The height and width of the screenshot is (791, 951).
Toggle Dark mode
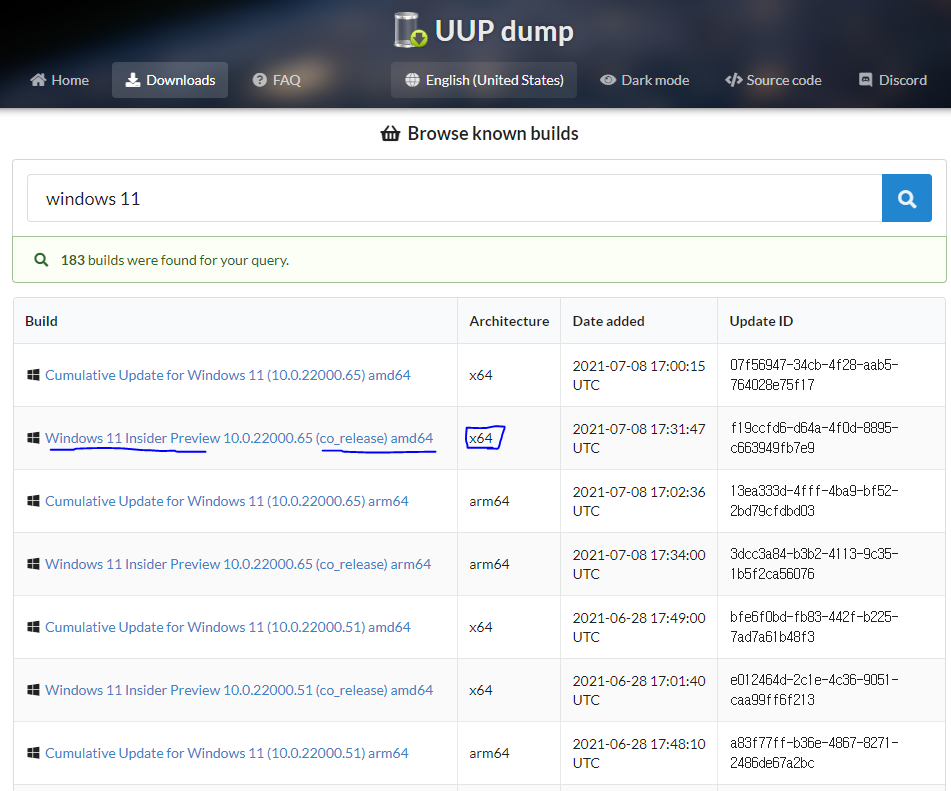pyautogui.click(x=644, y=80)
